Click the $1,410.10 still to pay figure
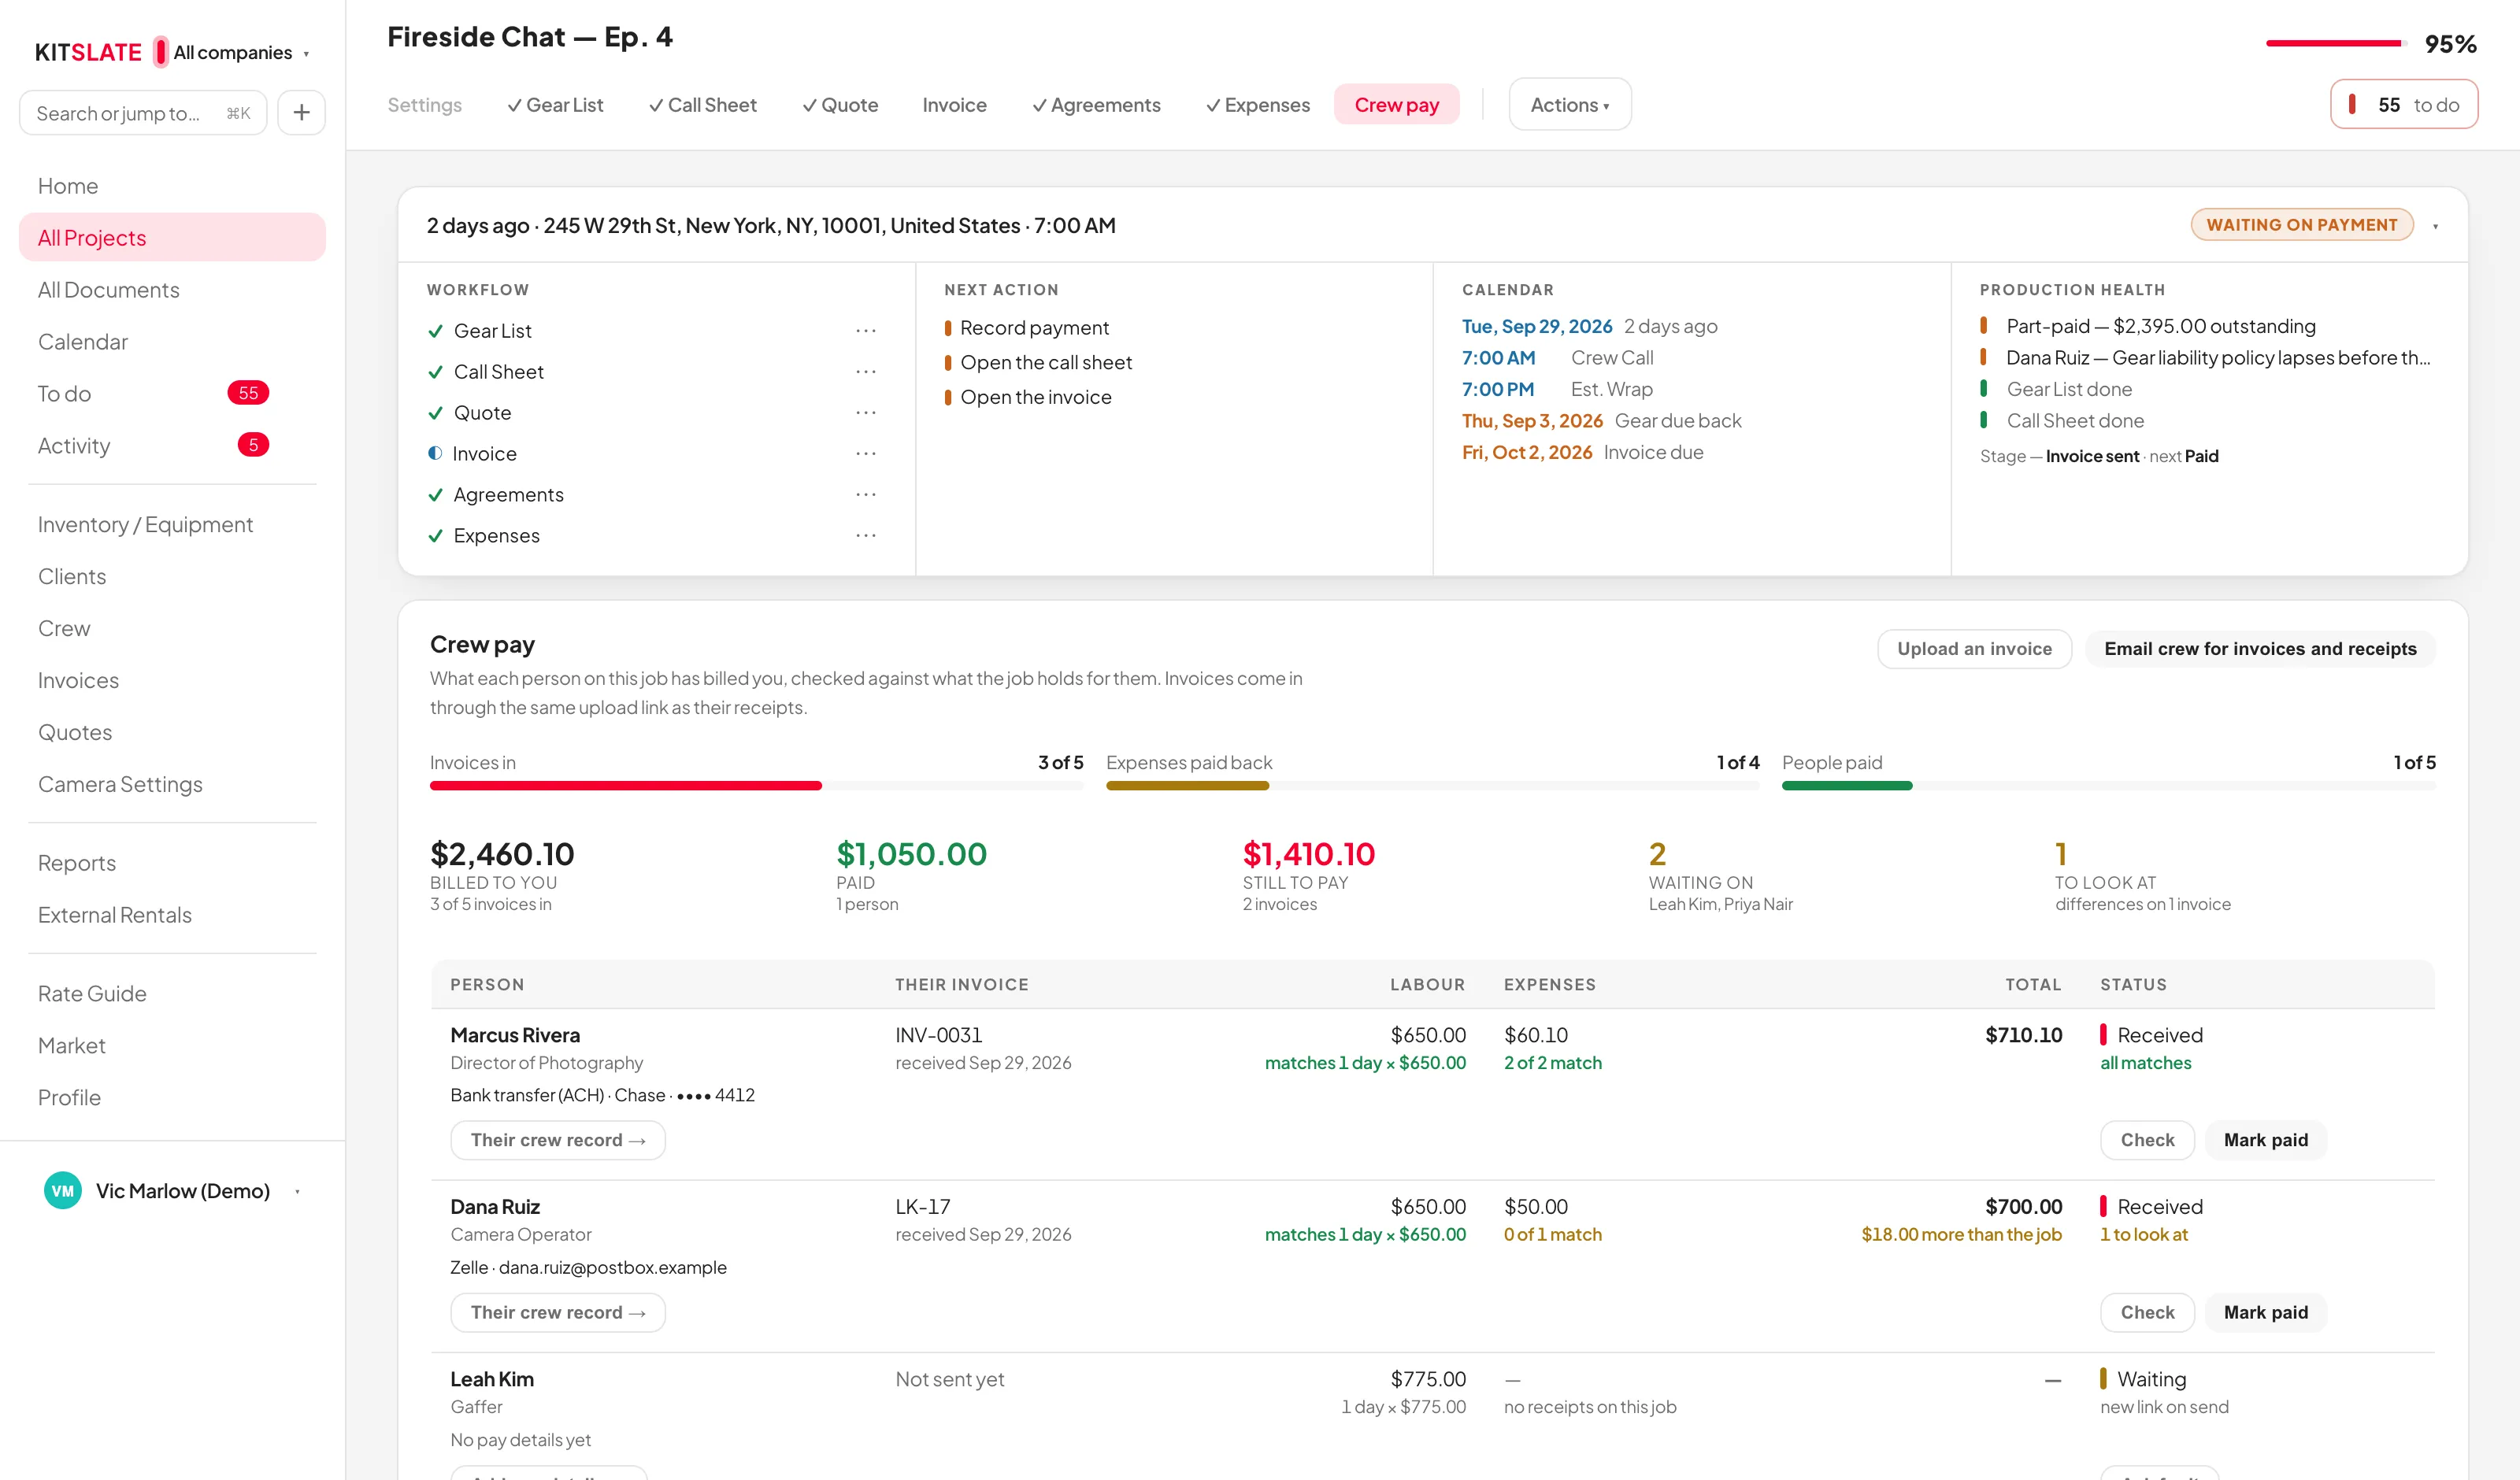 pos(1308,854)
